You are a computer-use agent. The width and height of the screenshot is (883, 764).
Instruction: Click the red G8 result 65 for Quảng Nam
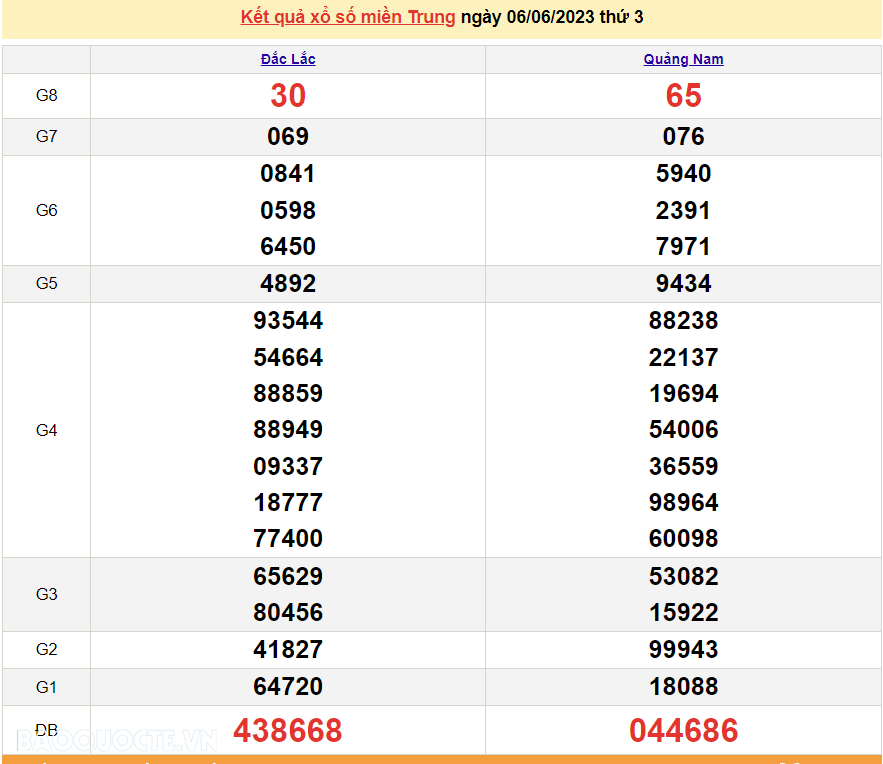pyautogui.click(x=683, y=96)
